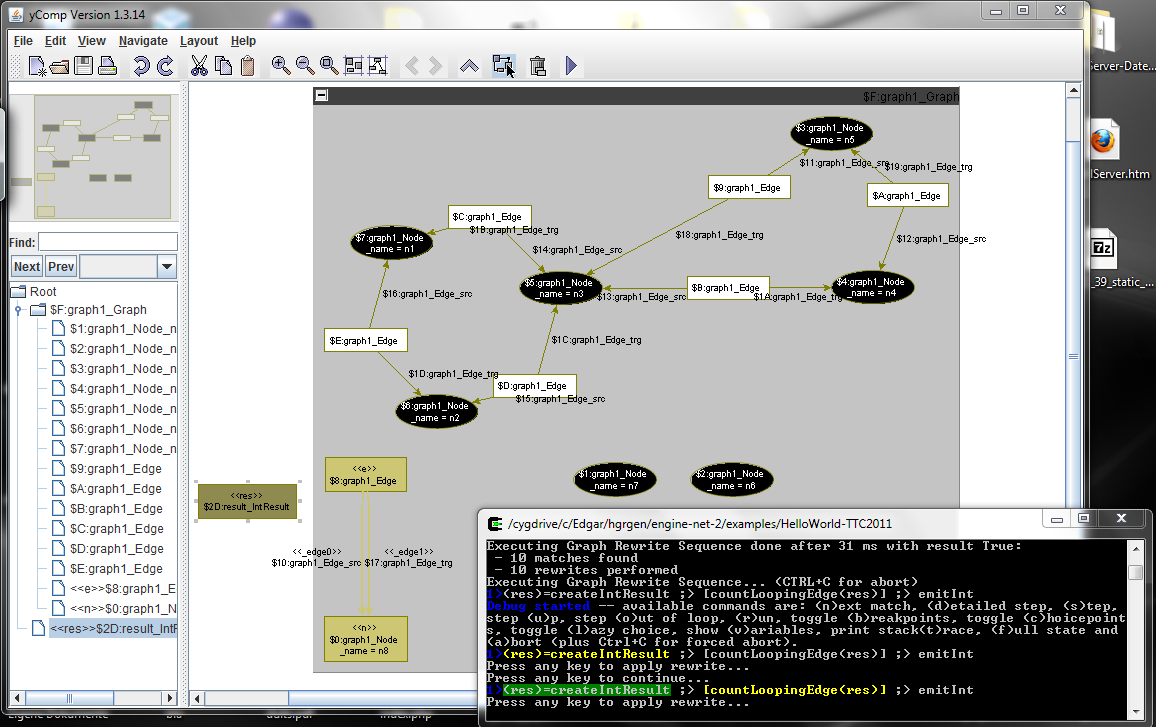The image size is (1156, 727).
Task: Collapse the $F:graph1_Graph tree node
Action: click(x=18, y=310)
